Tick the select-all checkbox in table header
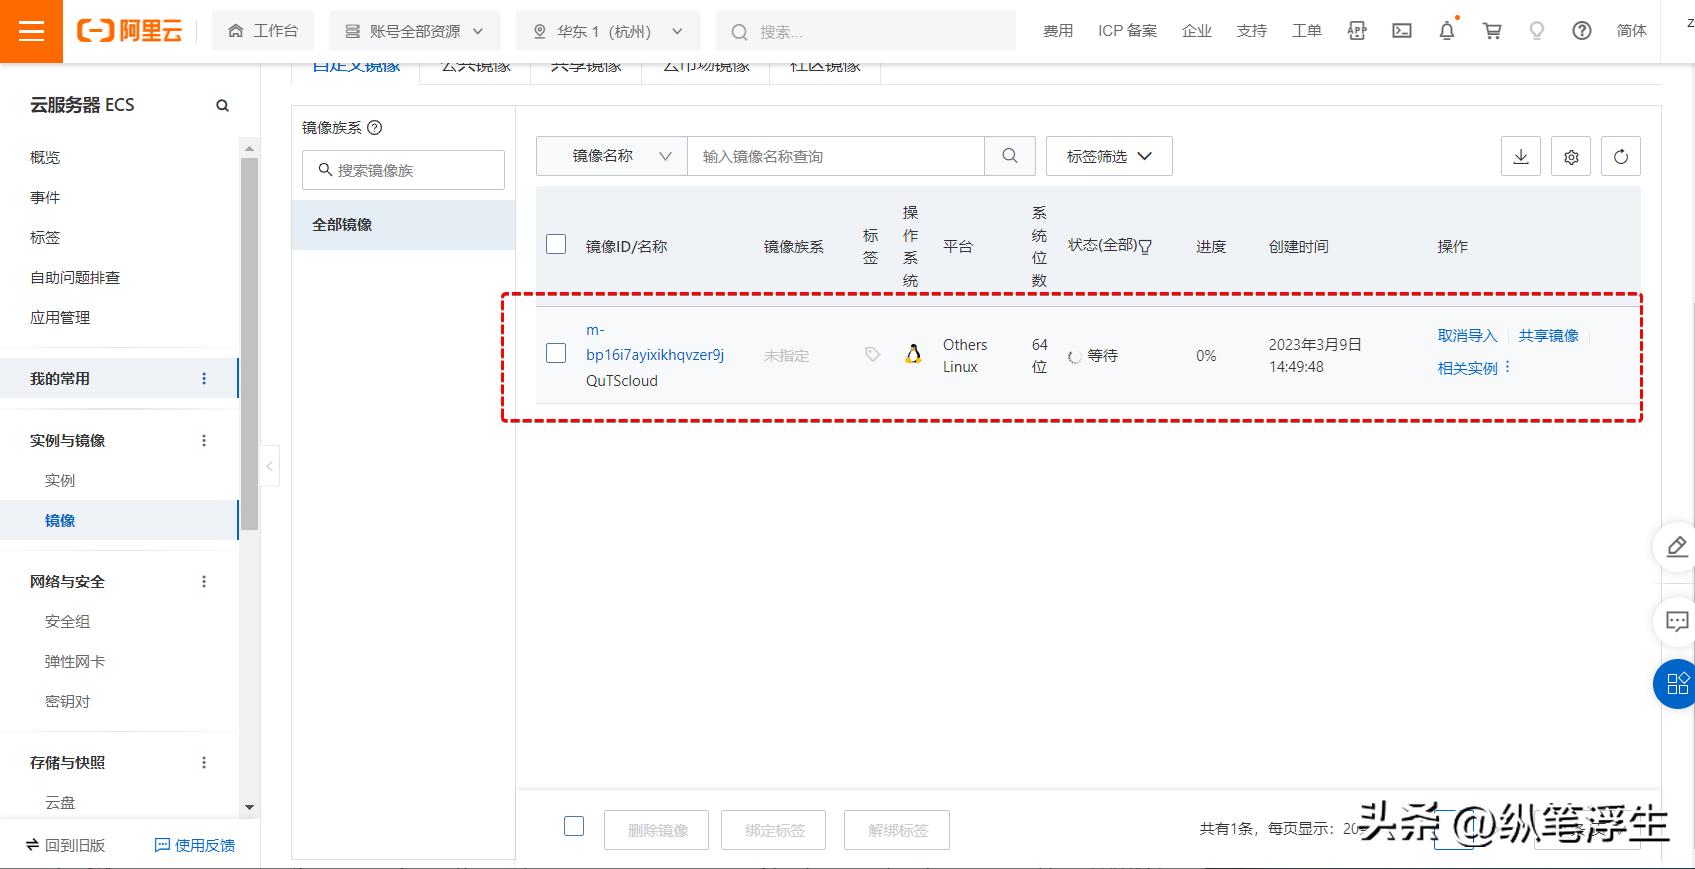This screenshot has height=869, width=1695. 556,244
